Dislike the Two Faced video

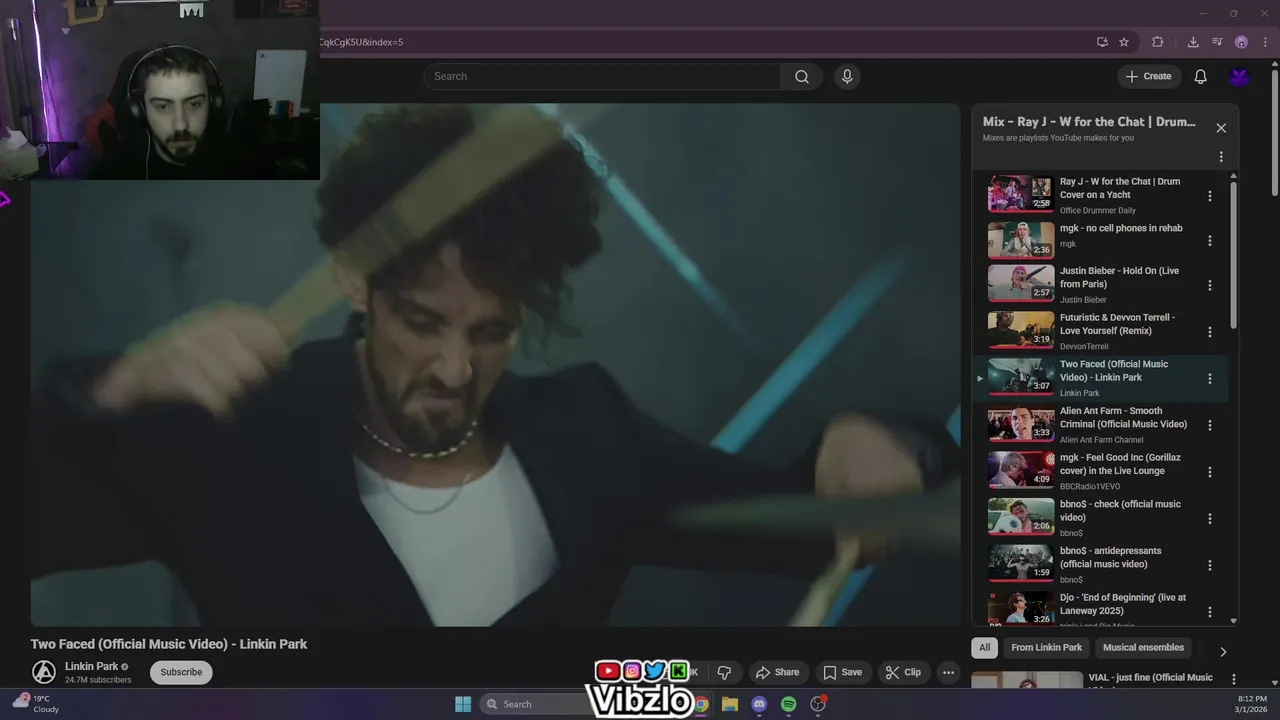725,672
